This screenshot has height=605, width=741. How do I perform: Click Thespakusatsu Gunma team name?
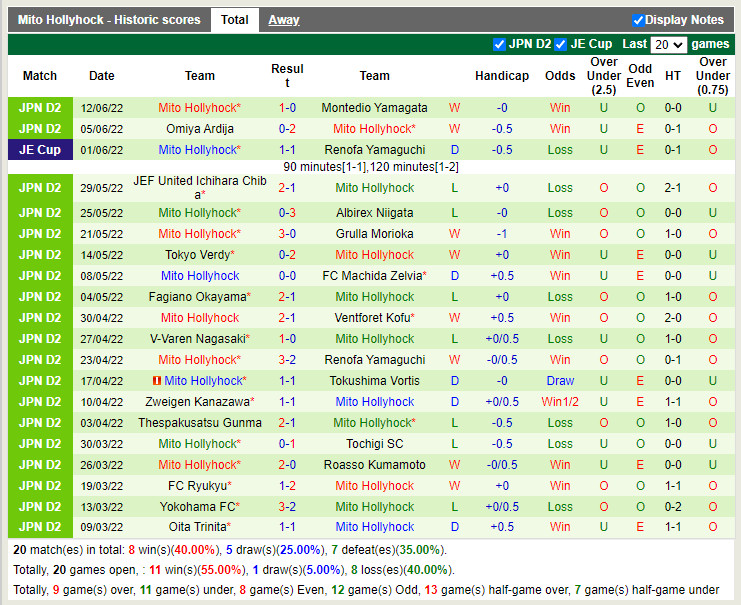(200, 423)
